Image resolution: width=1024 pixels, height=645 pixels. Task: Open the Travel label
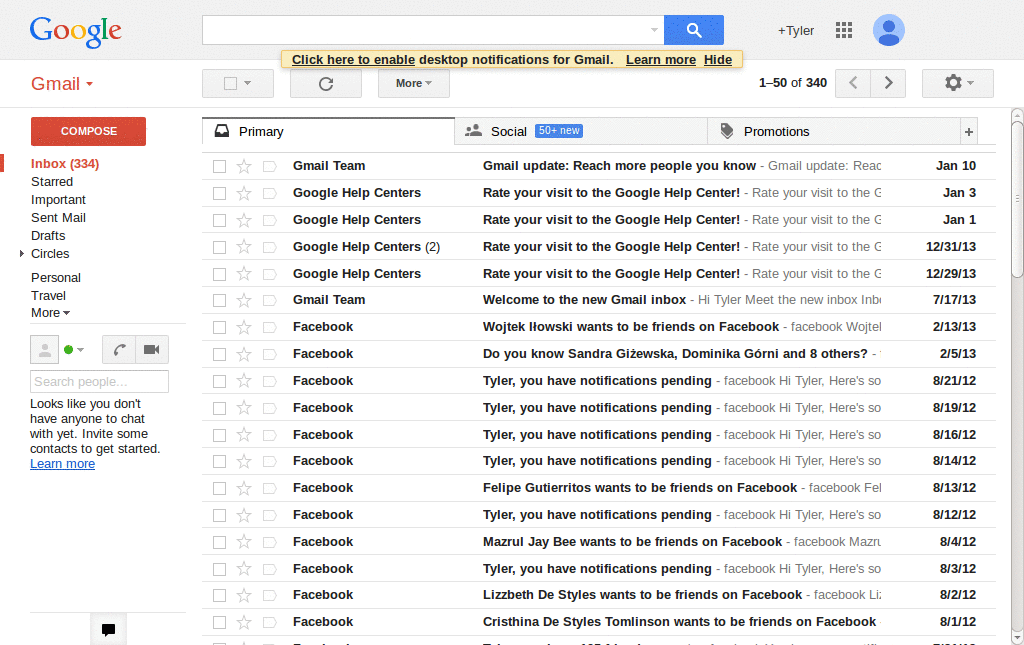[48, 296]
